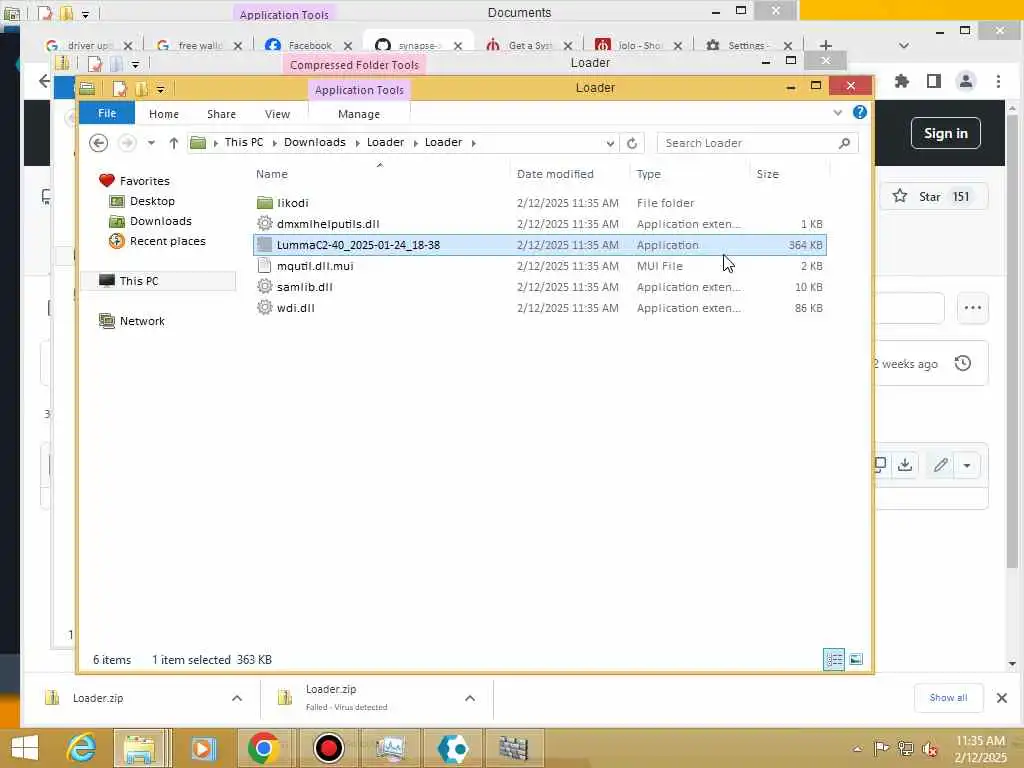Expand the failed Loader.zip download menu
The height and width of the screenshot is (768, 1024).
pyautogui.click(x=470, y=698)
